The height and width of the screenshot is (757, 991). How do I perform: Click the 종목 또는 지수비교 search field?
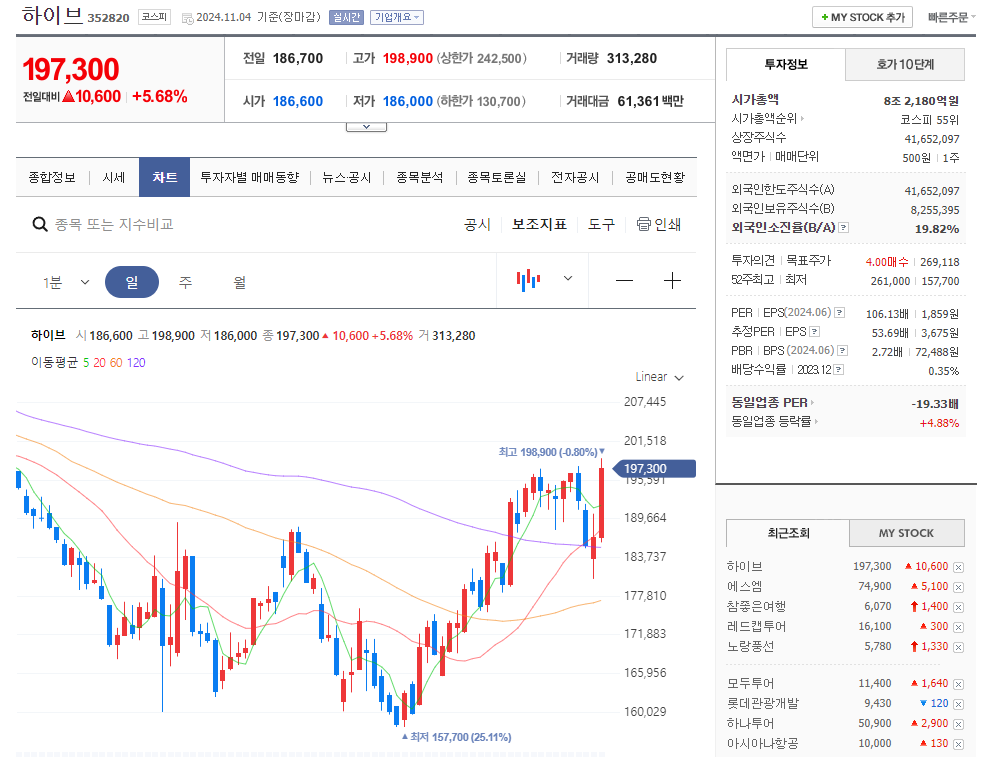[114, 224]
